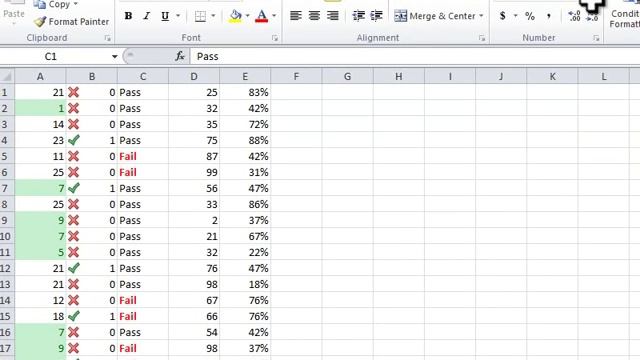Viewport: 640px width, 360px height.
Task: Select cell E4 showing 88%
Action: 245,140
